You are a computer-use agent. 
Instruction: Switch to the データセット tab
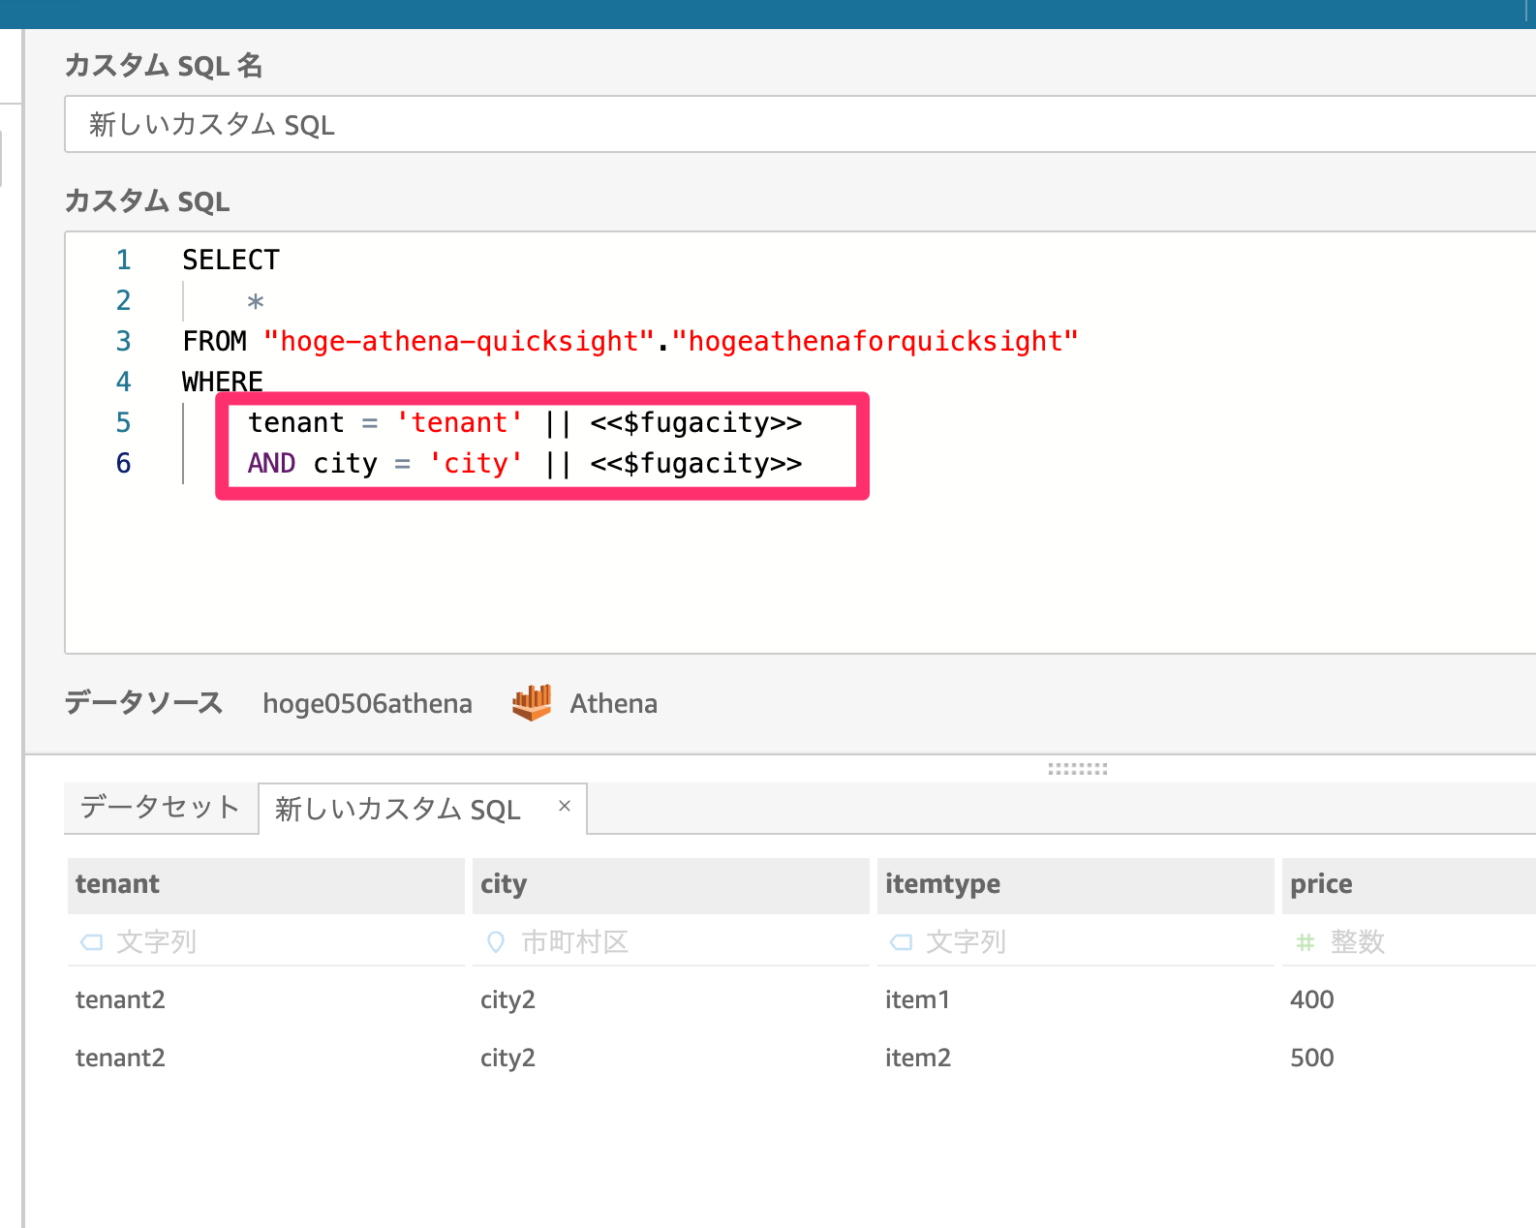click(x=160, y=807)
